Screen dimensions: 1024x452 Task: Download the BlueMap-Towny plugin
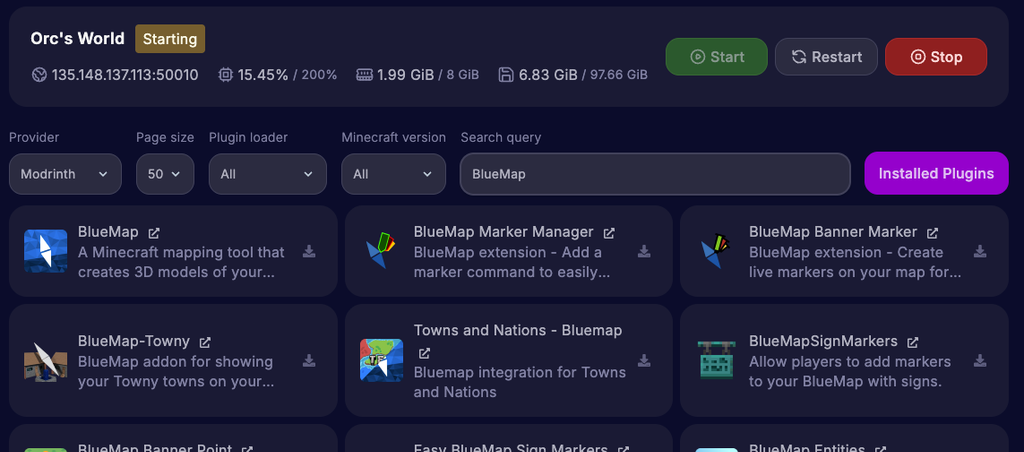pyautogui.click(x=309, y=361)
